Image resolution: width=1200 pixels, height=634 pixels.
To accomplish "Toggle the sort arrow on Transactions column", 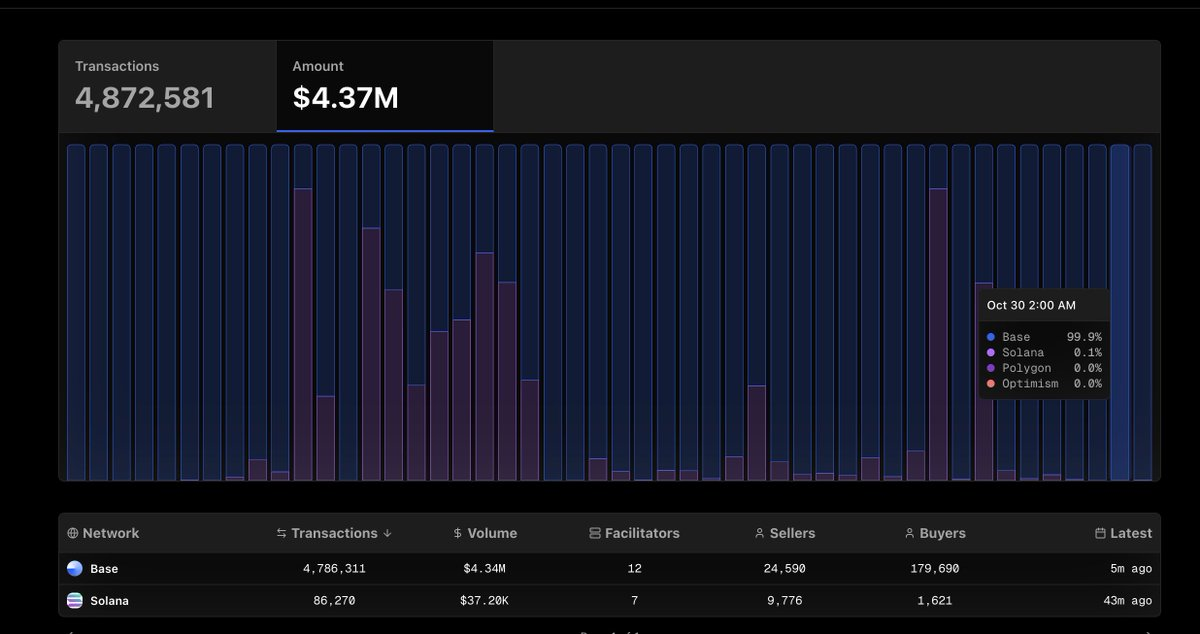I will [387, 534].
